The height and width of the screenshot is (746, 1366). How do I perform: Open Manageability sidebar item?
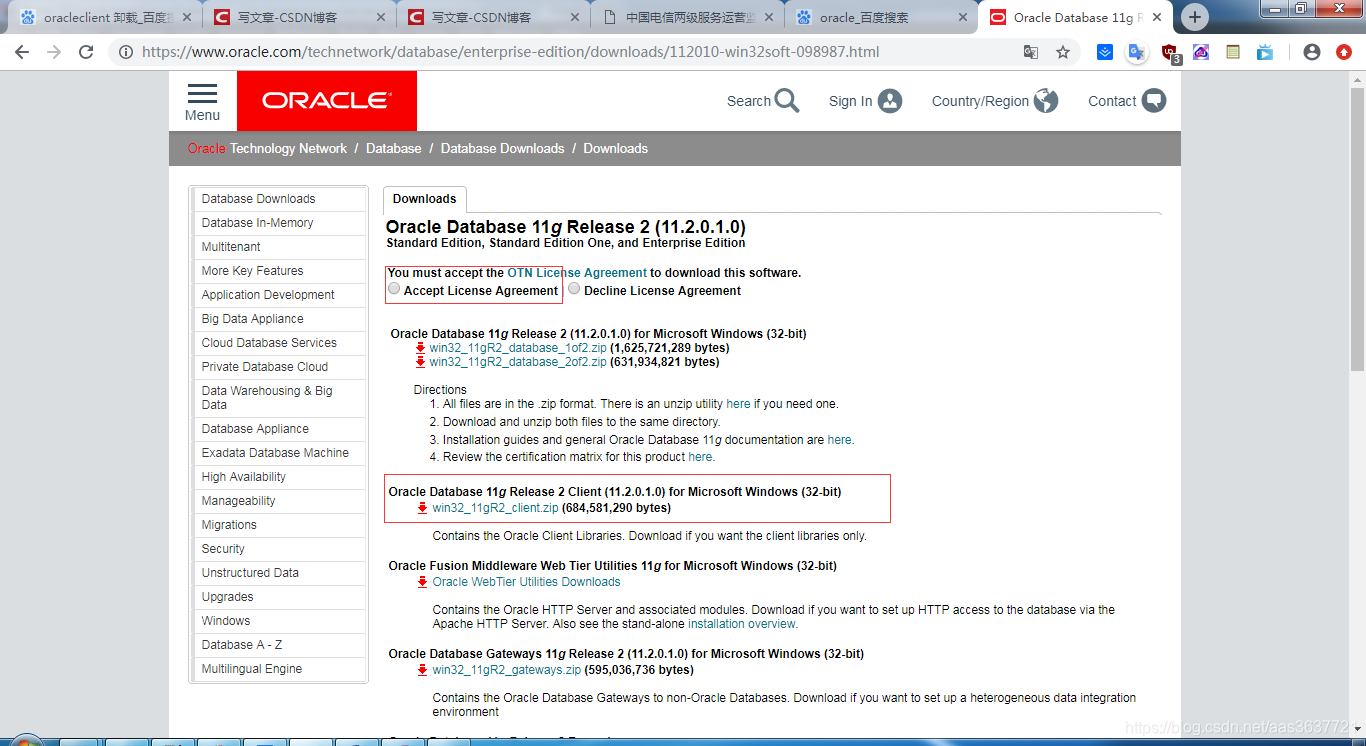coord(279,501)
